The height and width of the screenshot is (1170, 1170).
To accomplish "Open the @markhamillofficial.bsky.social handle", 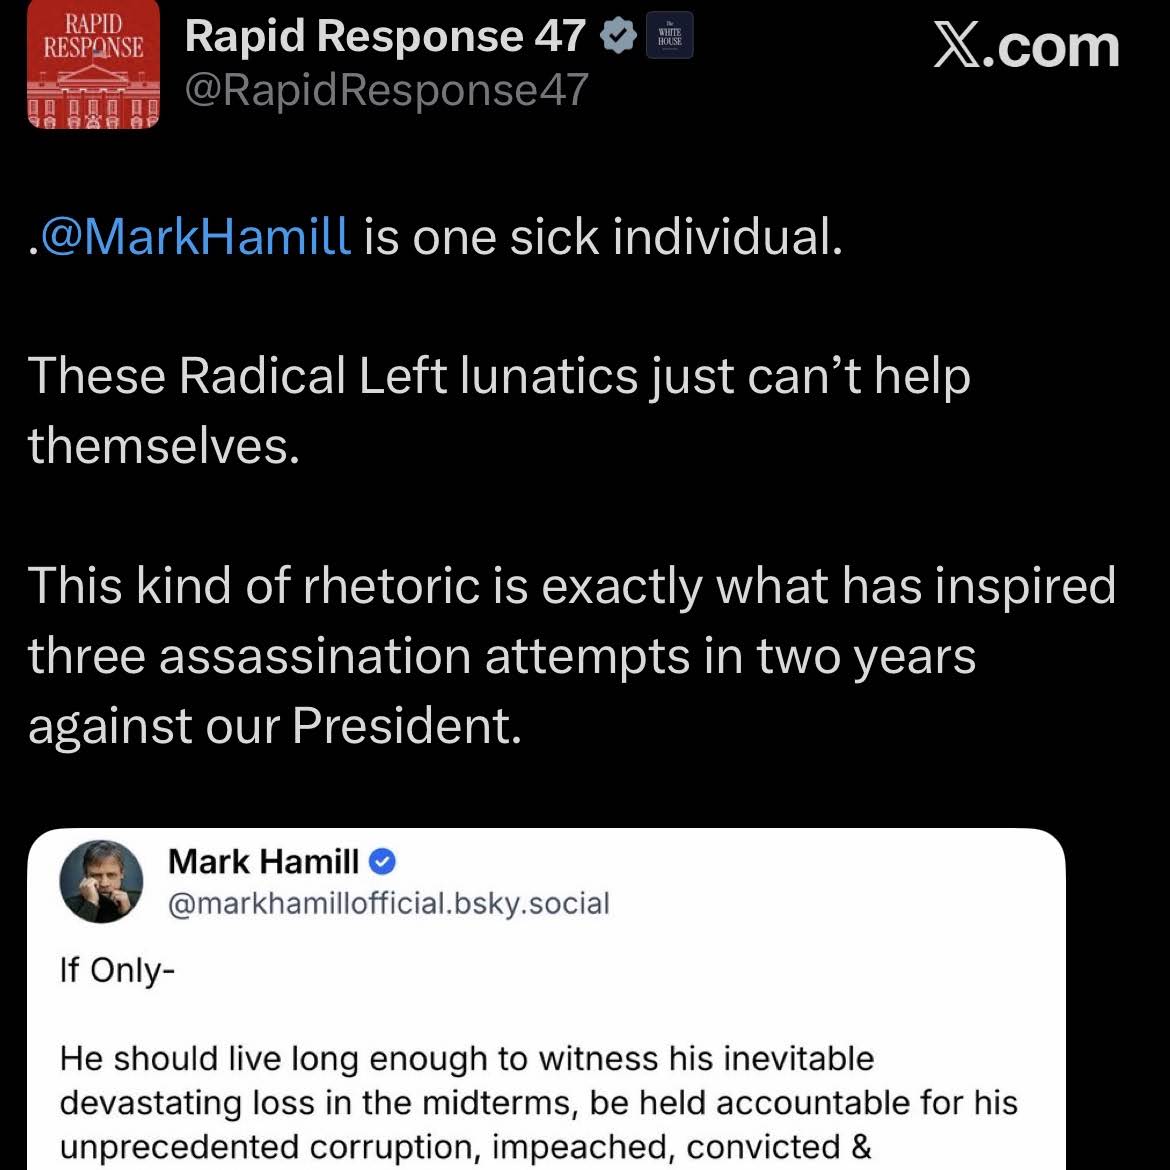I will click(x=389, y=904).
